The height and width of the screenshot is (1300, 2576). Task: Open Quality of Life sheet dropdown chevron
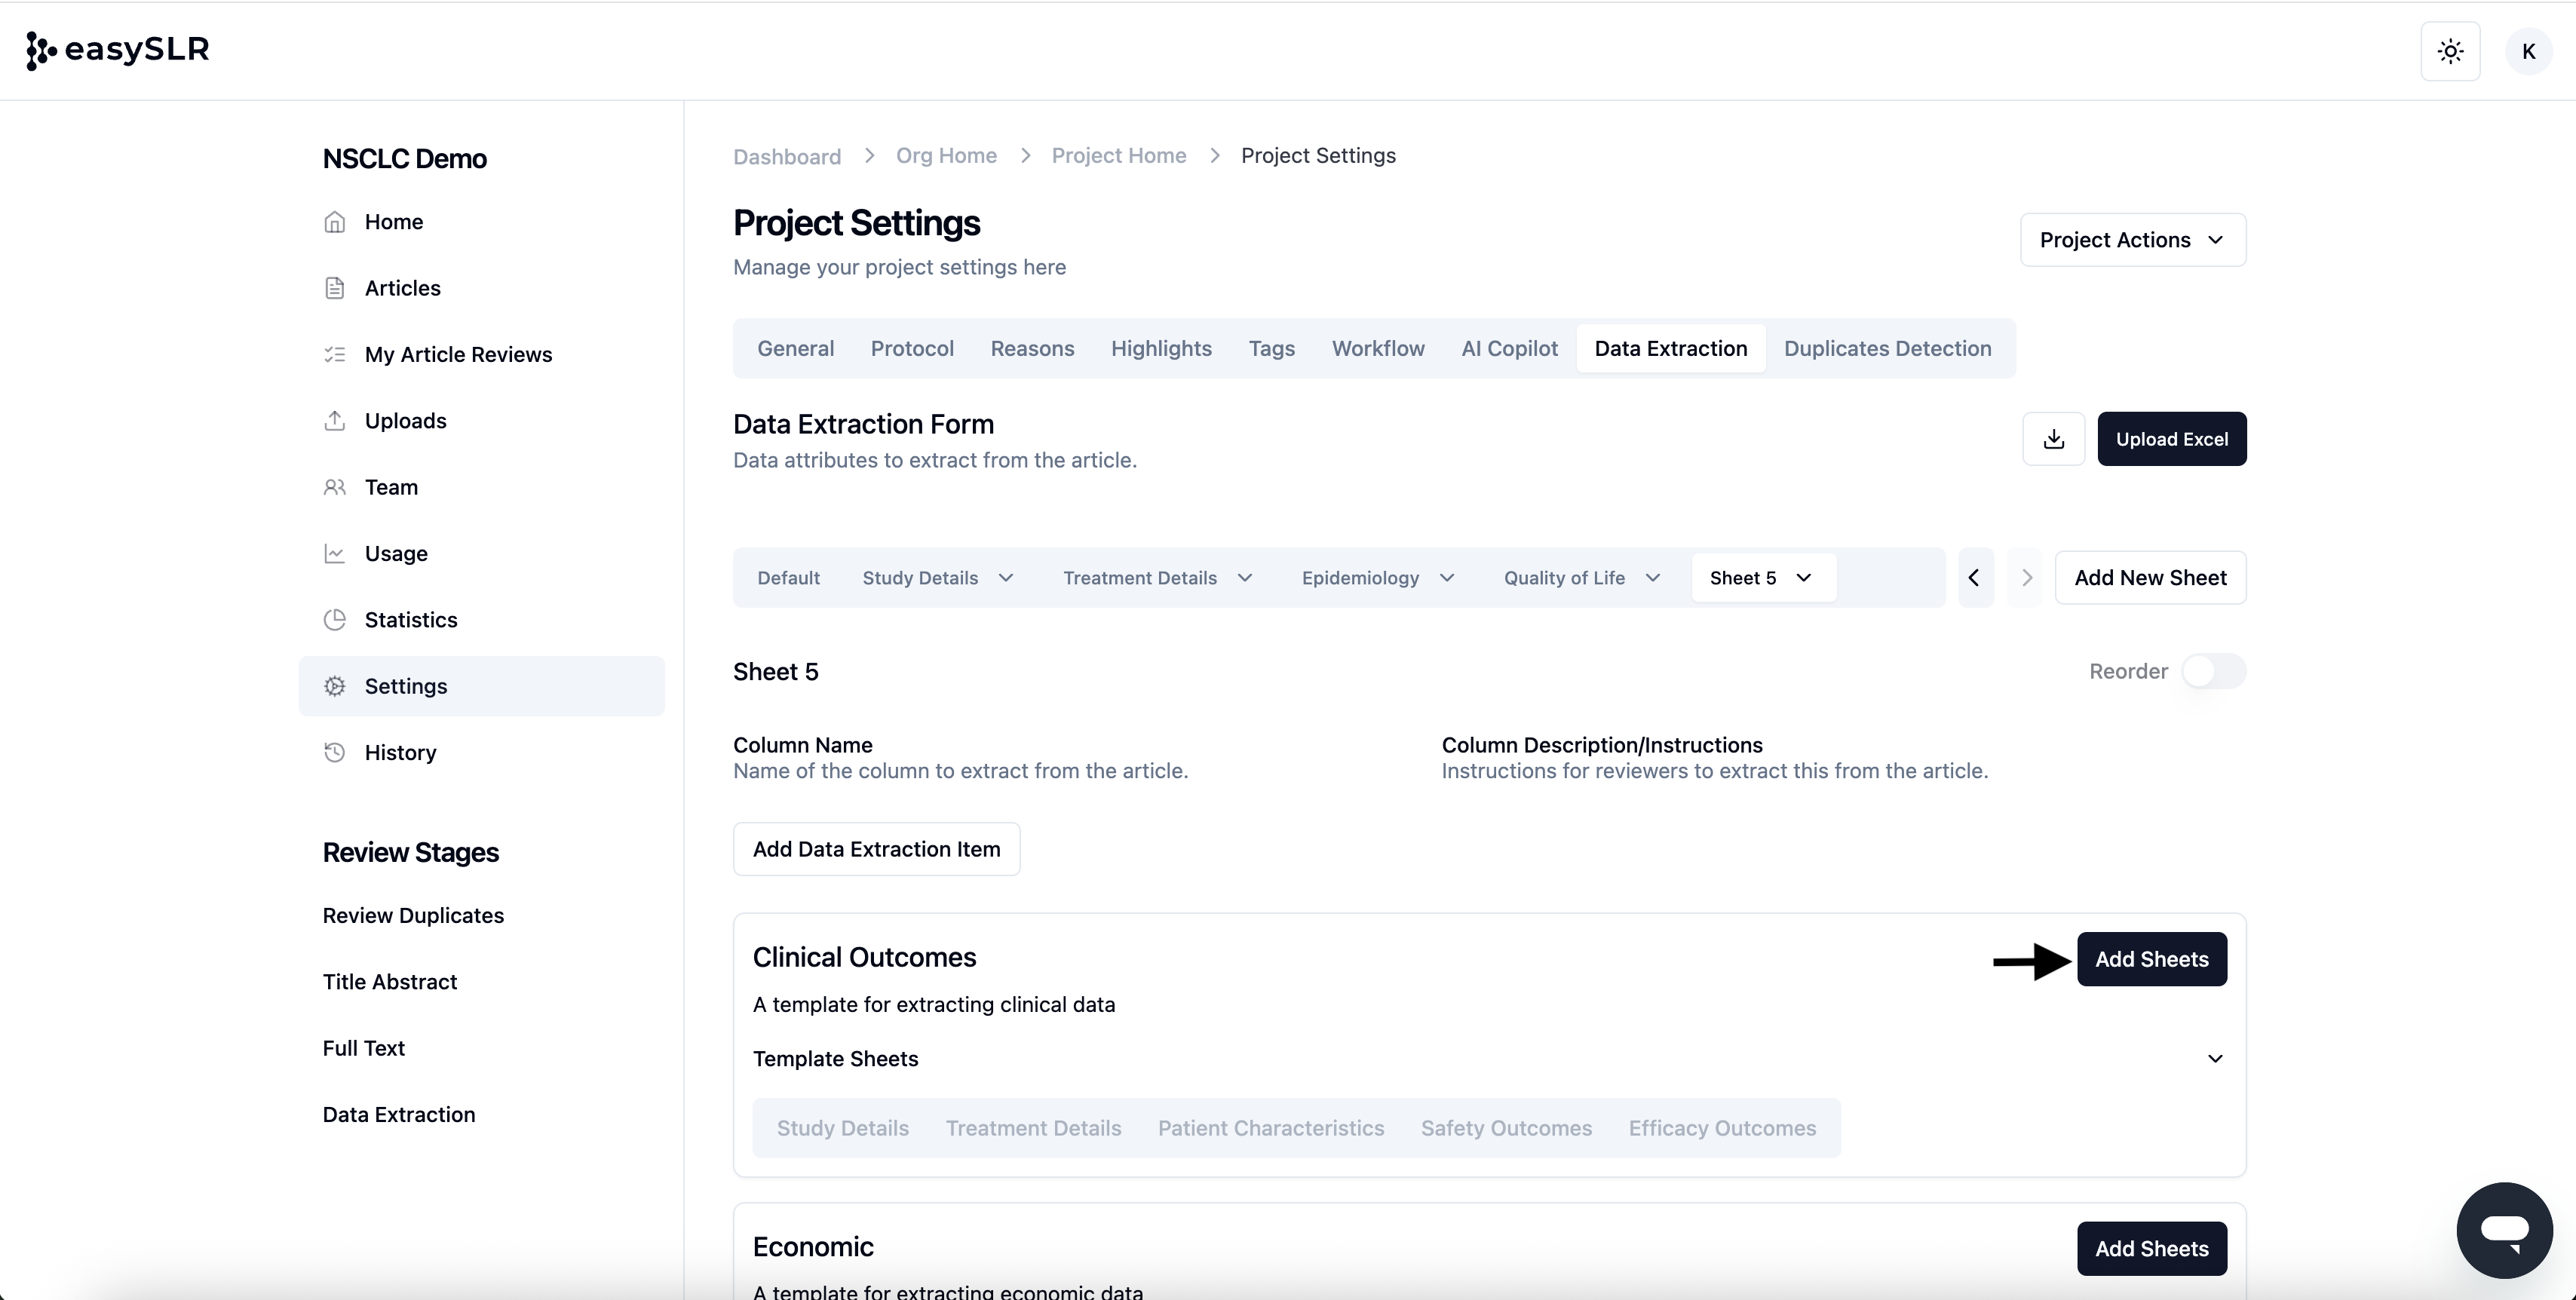point(1653,578)
